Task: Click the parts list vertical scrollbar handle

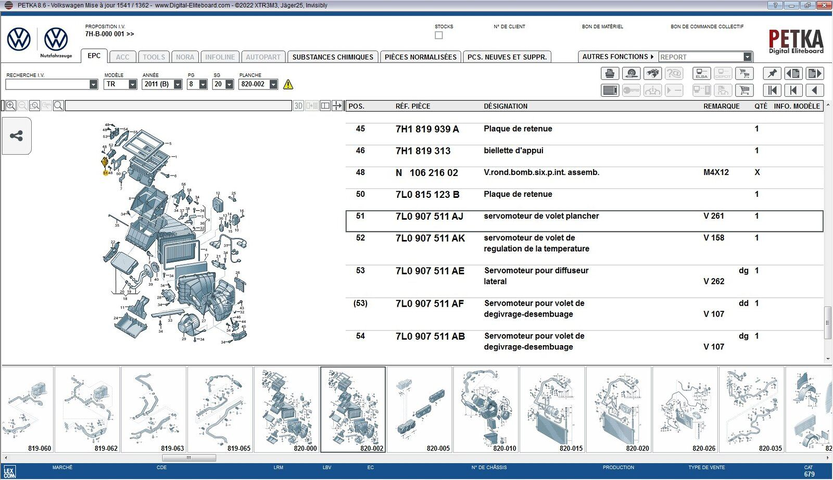Action: 828,322
